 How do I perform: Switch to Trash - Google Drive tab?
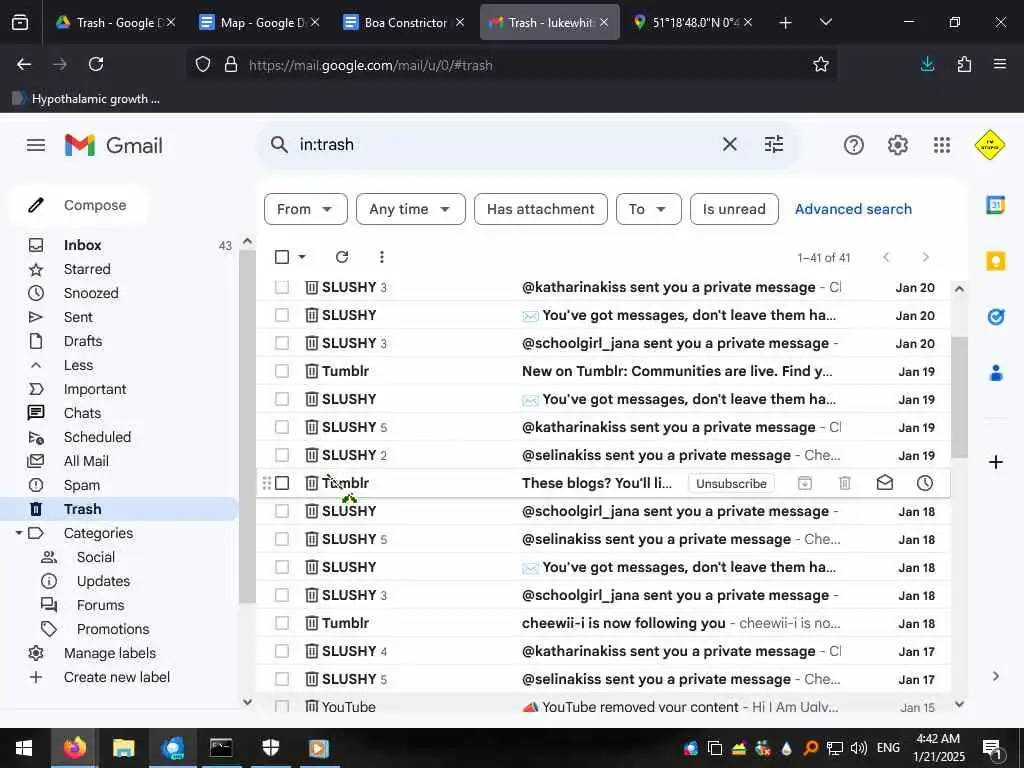tap(116, 22)
